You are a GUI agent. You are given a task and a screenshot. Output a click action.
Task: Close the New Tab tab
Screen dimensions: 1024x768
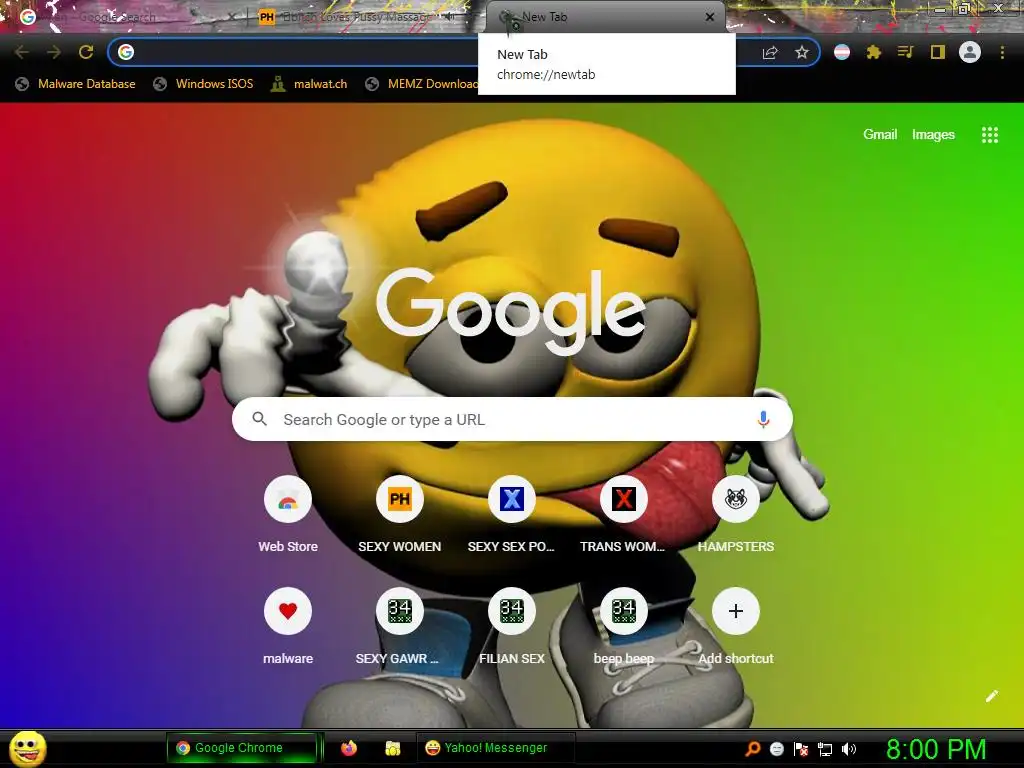pyautogui.click(x=710, y=17)
